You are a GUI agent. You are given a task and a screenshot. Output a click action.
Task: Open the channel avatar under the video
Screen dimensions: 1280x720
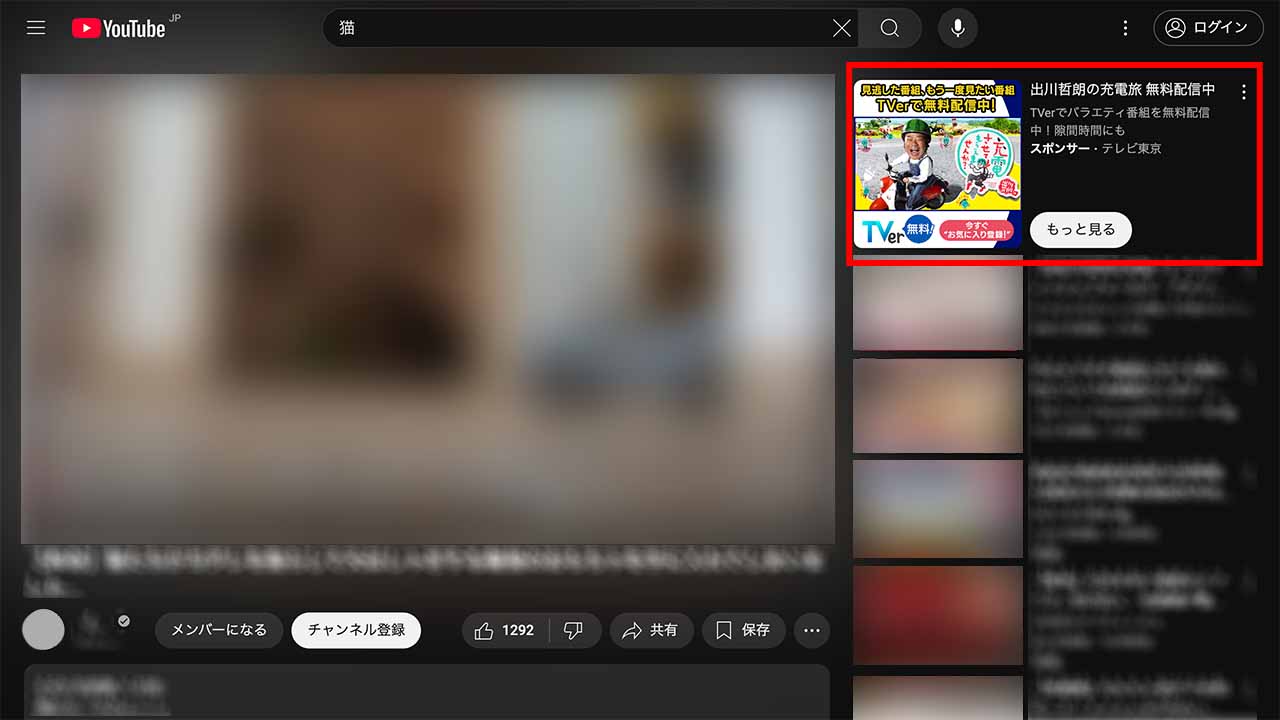tap(43, 629)
